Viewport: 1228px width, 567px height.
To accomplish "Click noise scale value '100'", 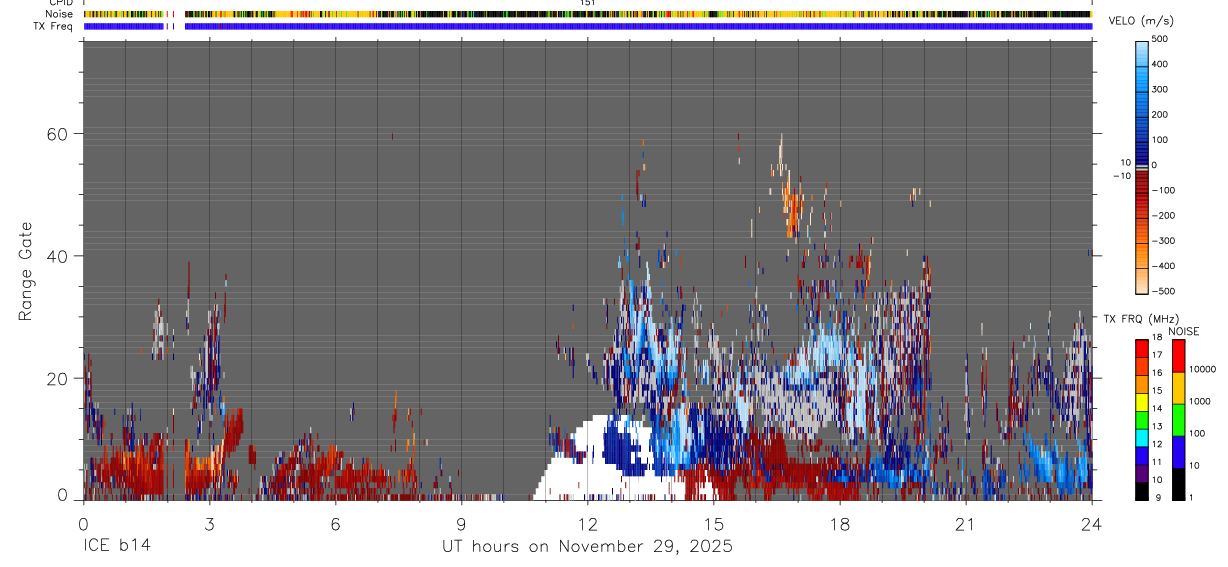I will click(x=1198, y=434).
